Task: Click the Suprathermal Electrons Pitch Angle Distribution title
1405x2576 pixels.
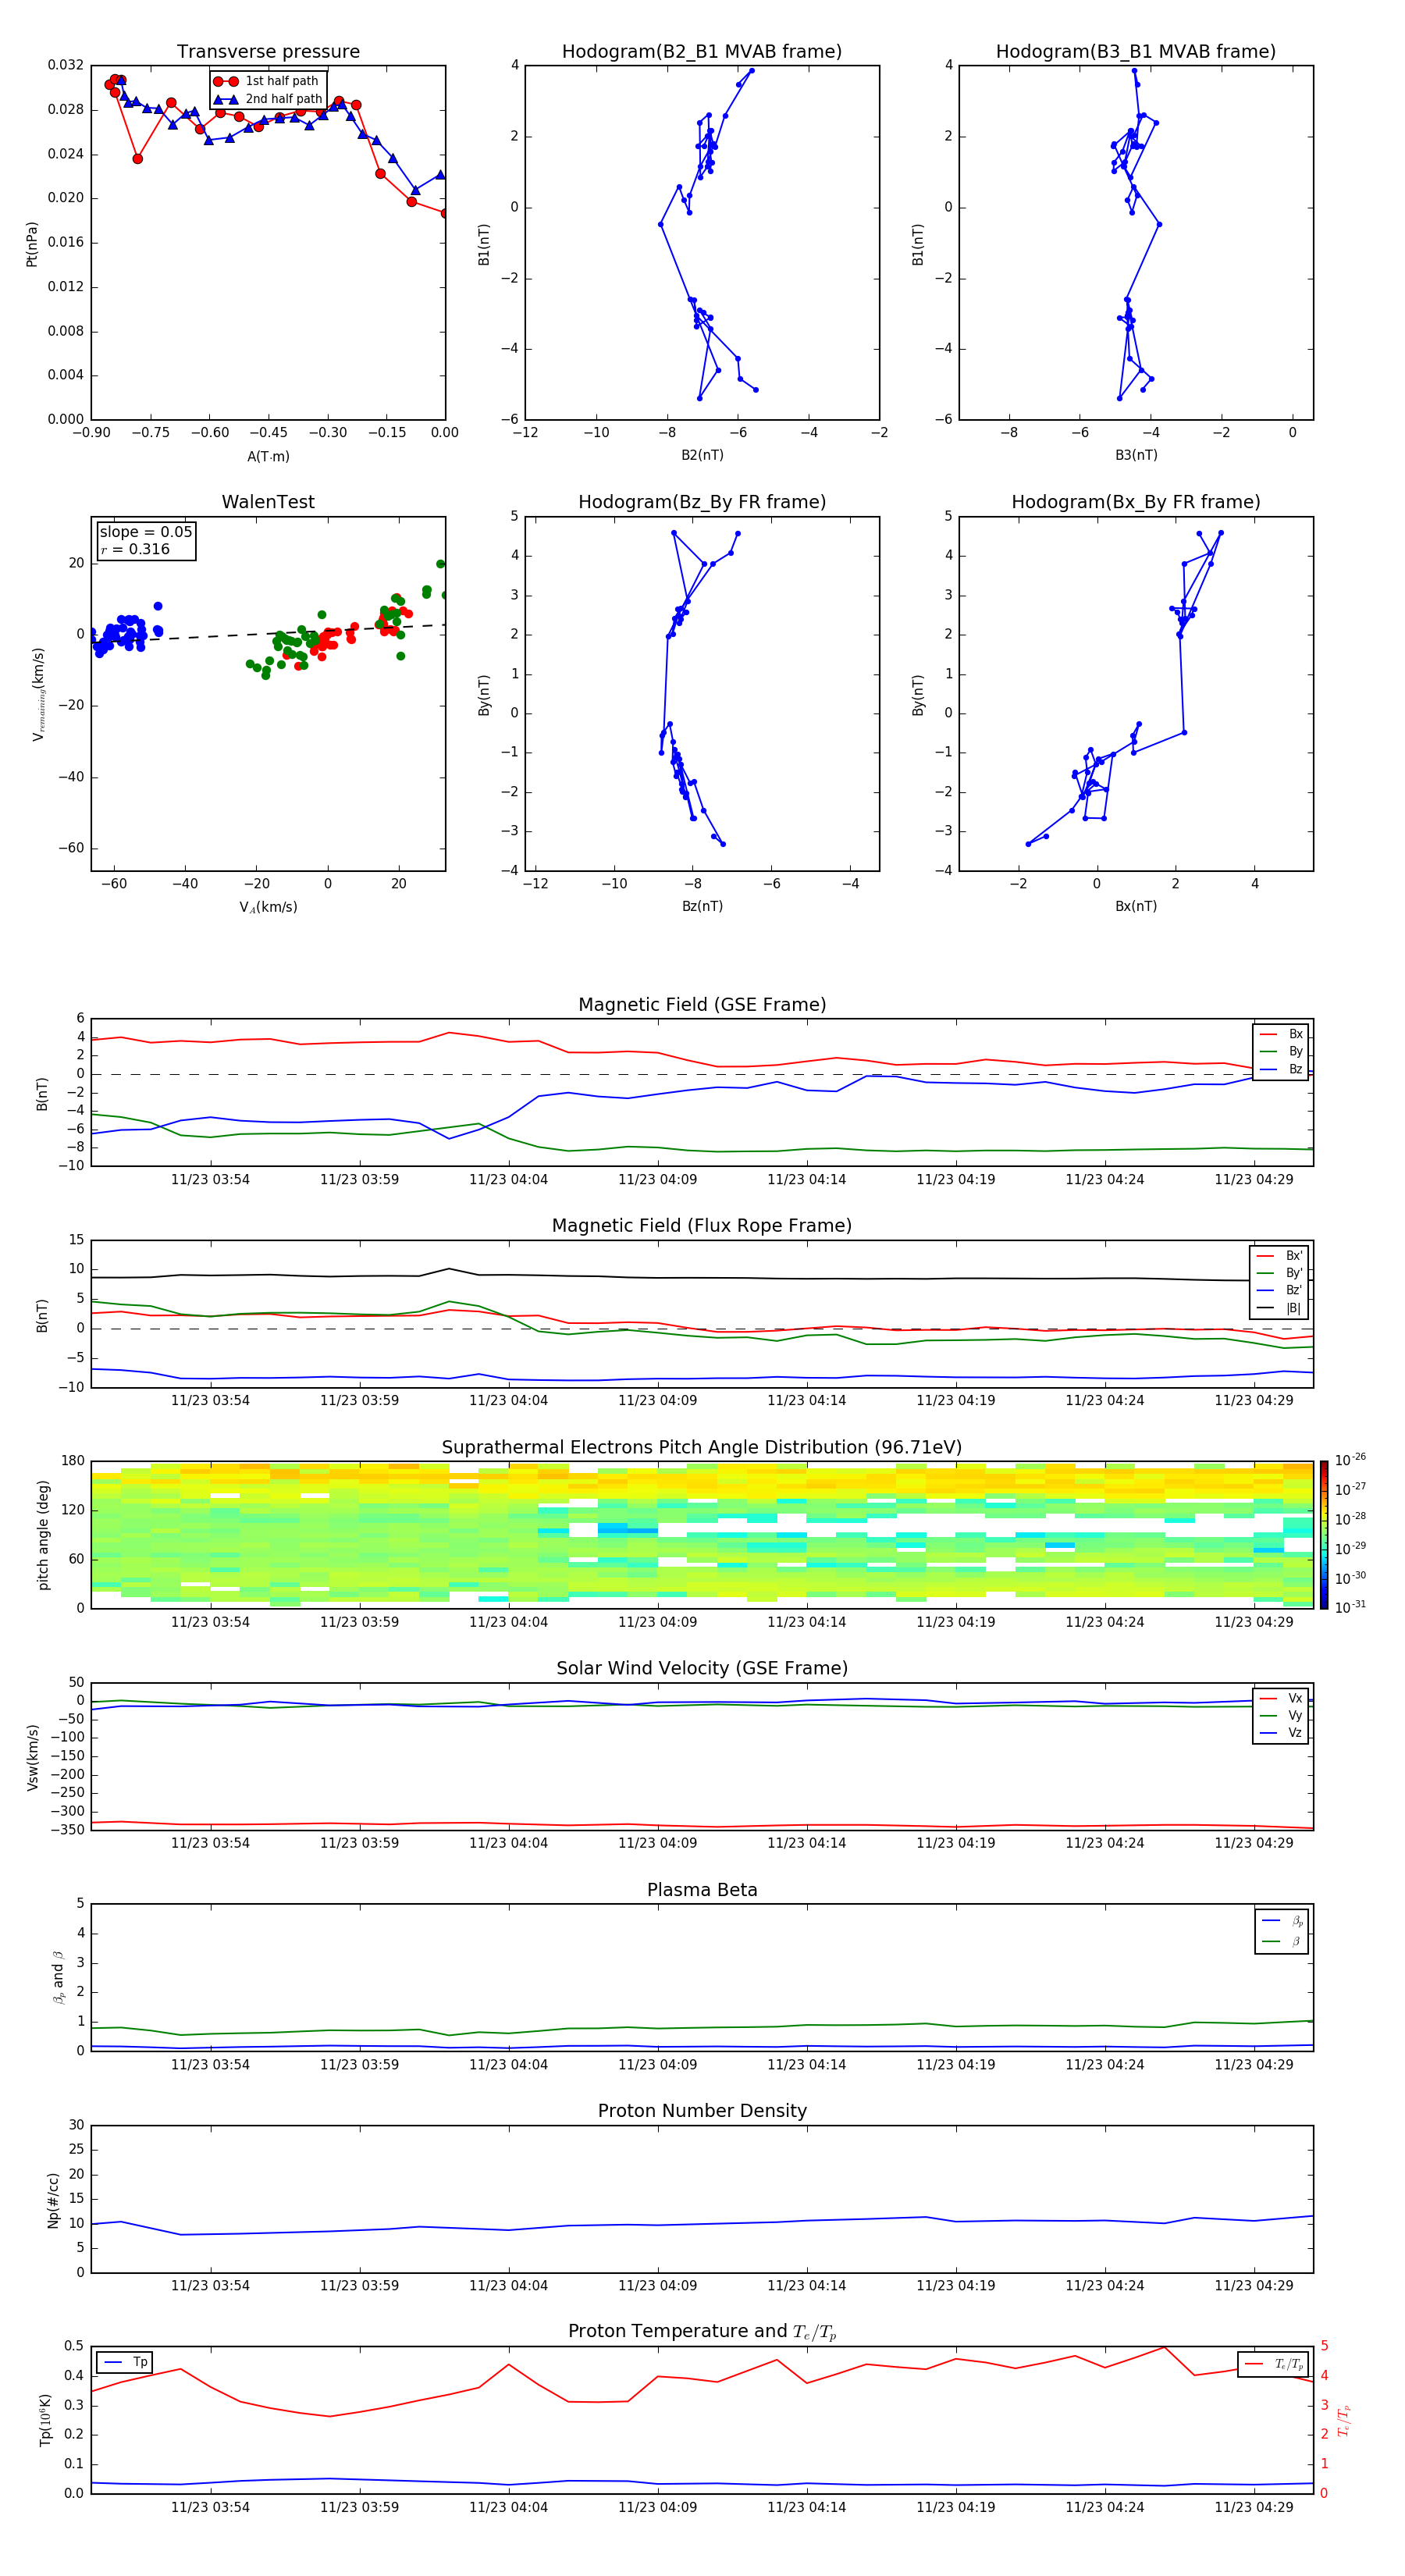Action: [702, 1448]
